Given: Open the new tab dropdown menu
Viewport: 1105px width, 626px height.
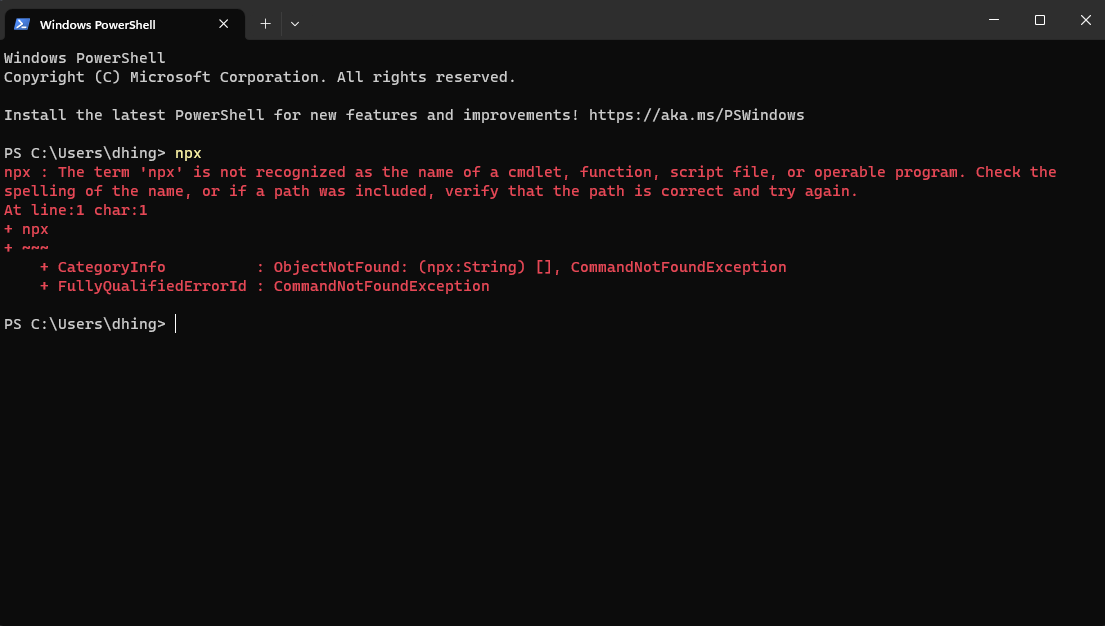Looking at the screenshot, I should (x=294, y=23).
